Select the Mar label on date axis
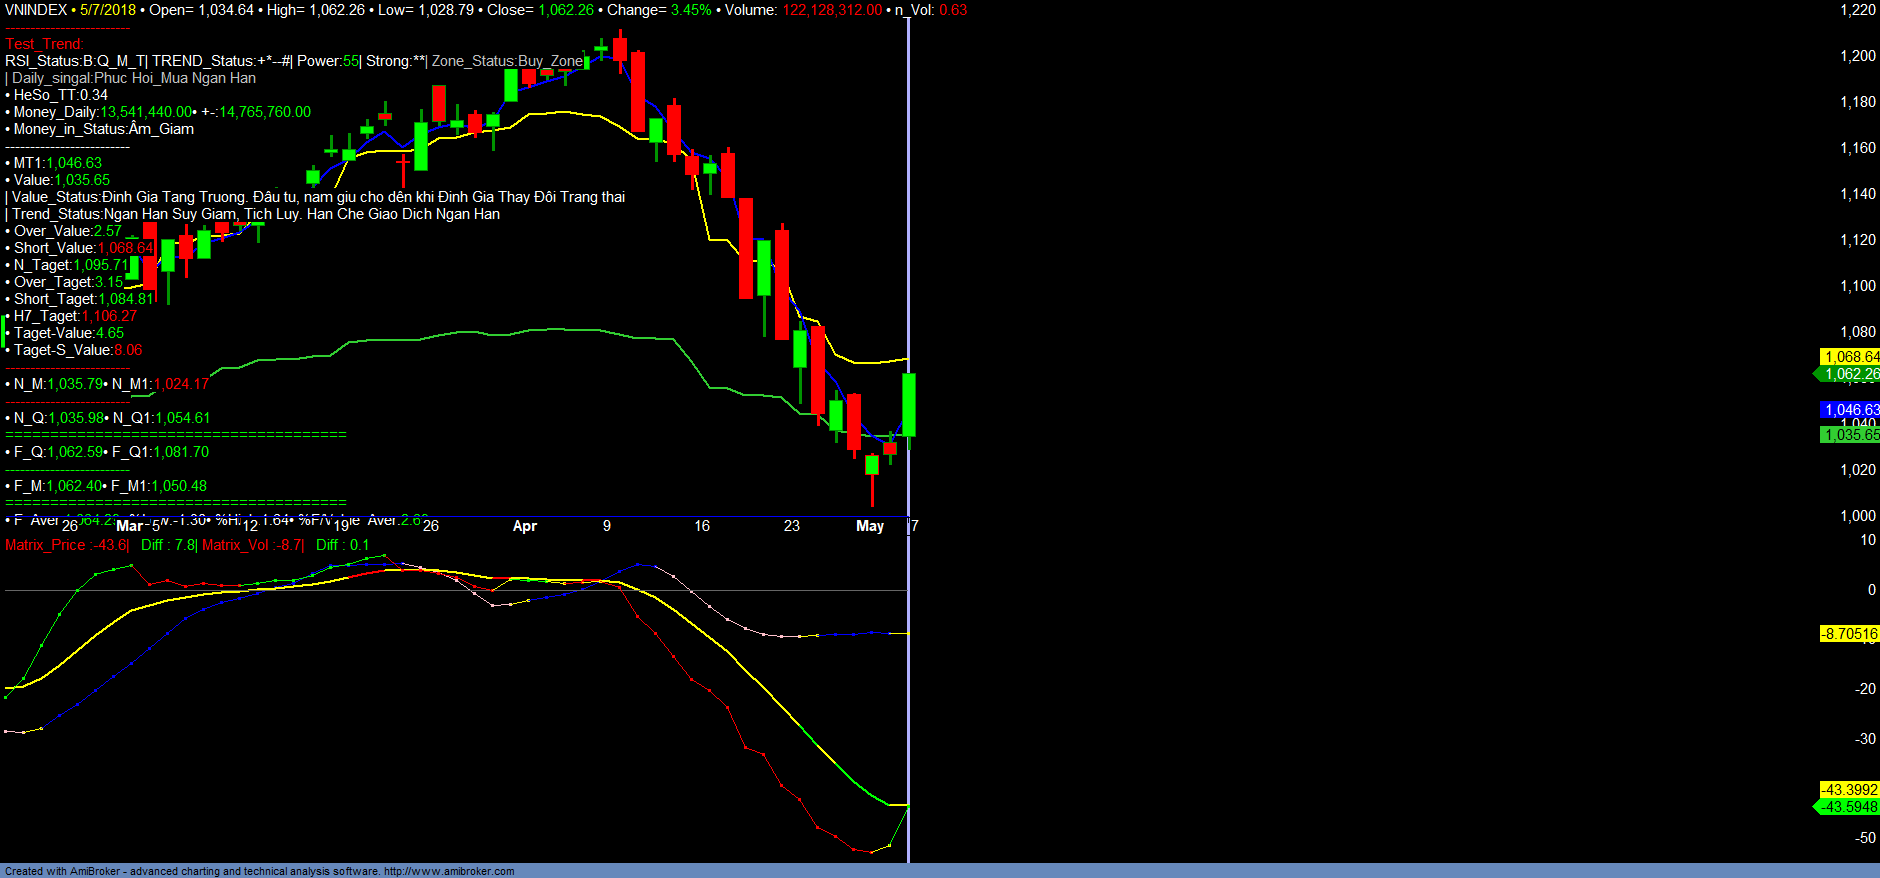The image size is (1880, 878). (x=129, y=526)
